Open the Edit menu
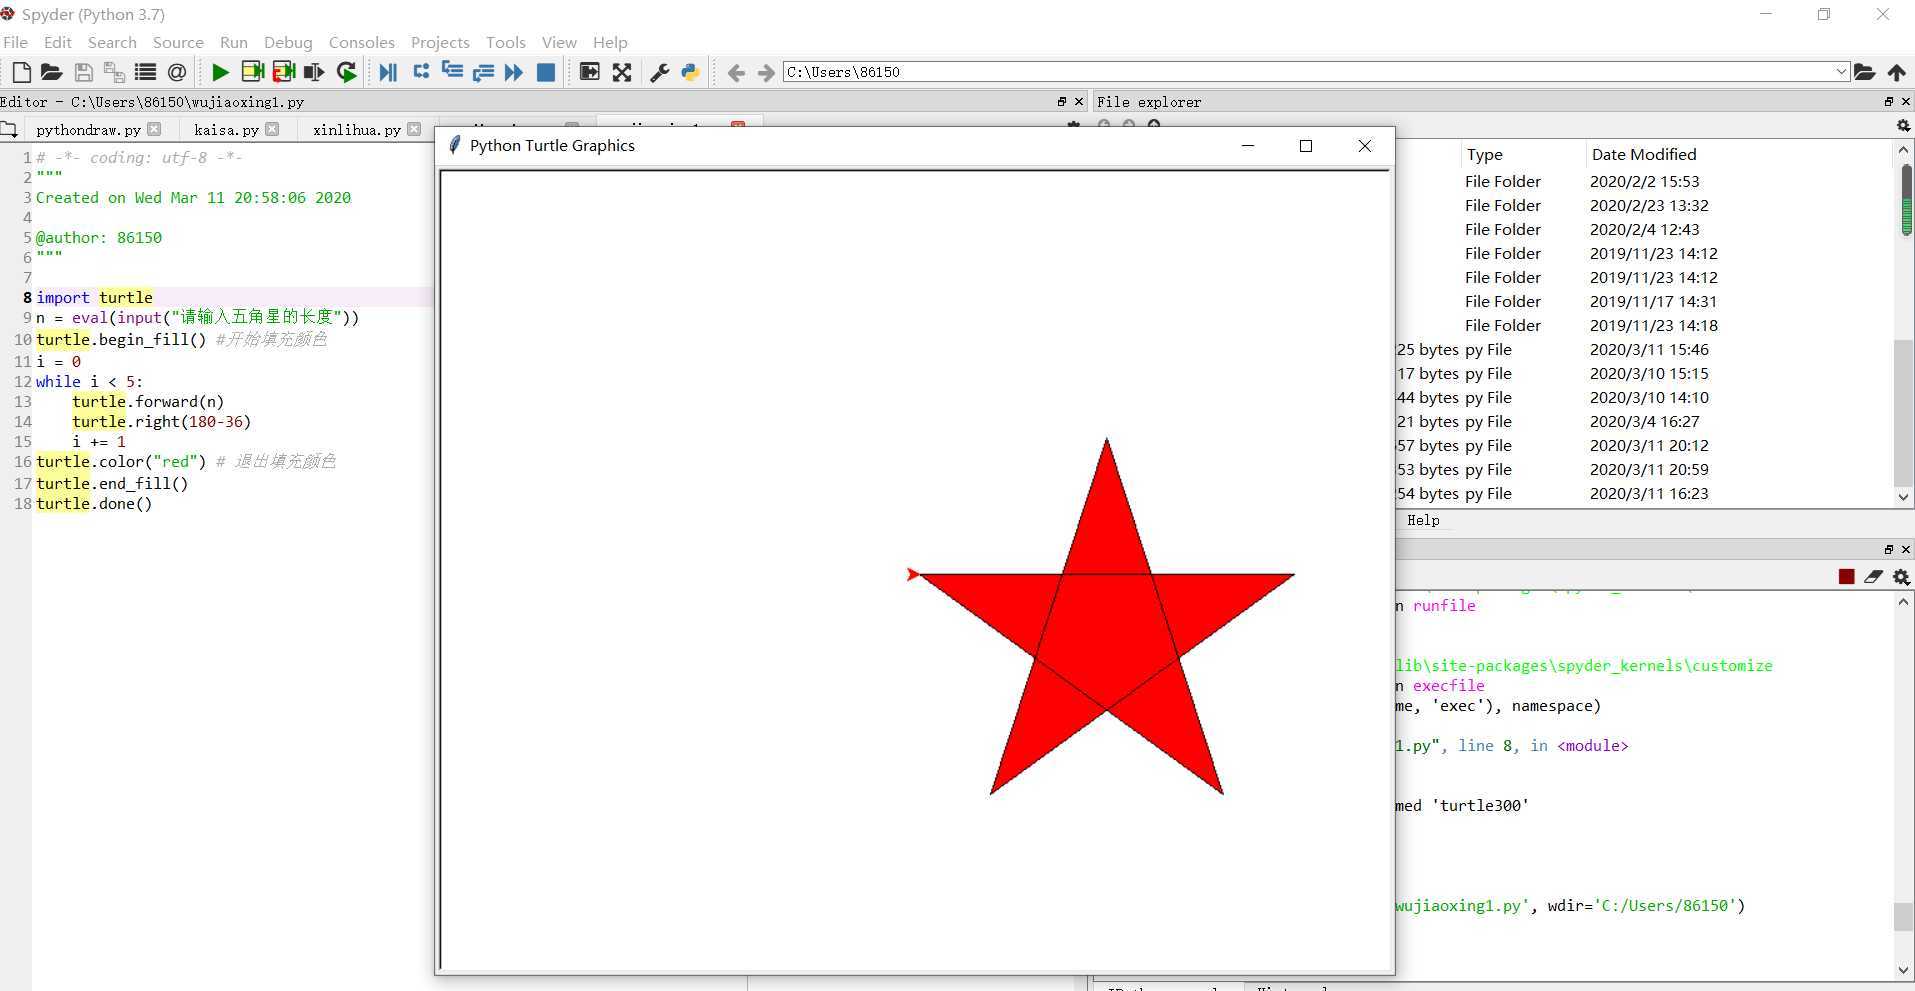The height and width of the screenshot is (991, 1915). (x=58, y=42)
